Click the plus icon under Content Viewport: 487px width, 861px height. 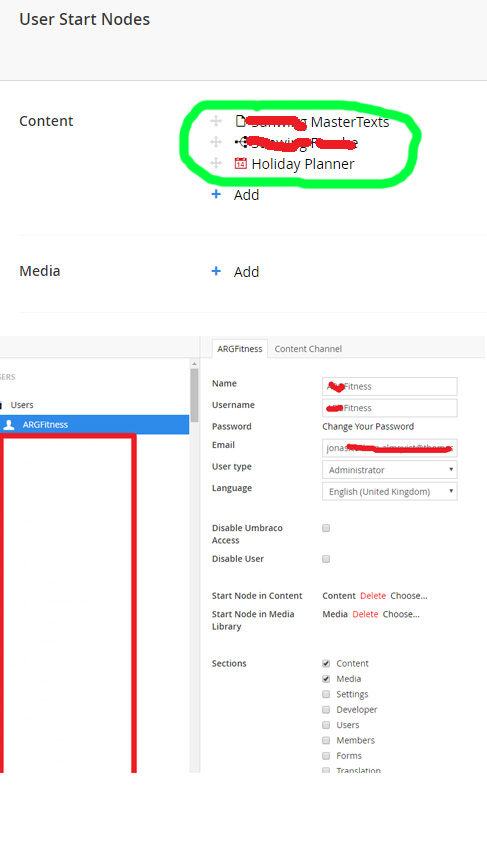216,194
